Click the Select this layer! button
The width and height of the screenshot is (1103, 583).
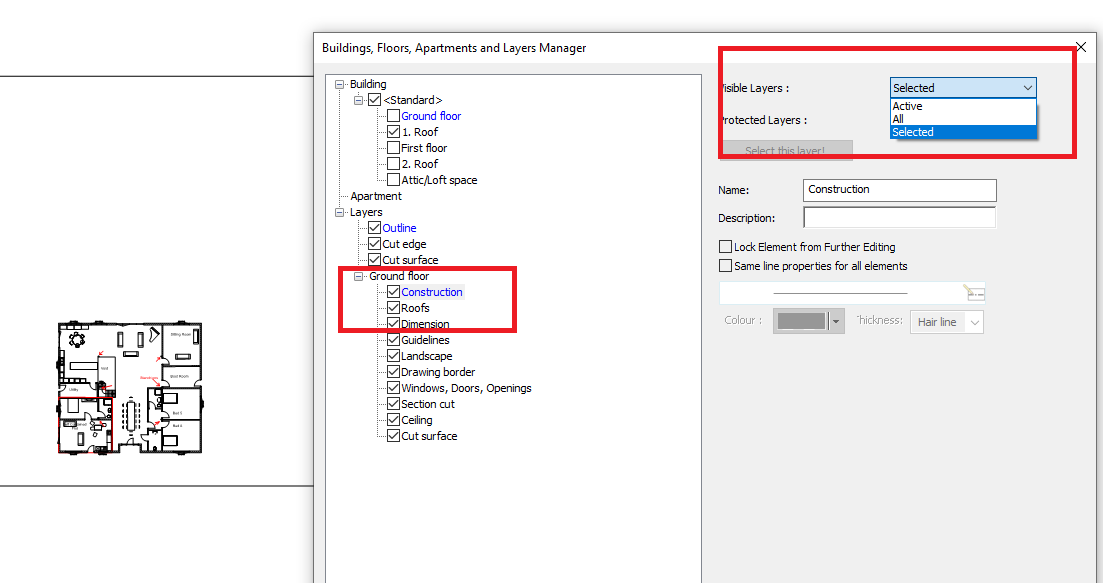click(x=785, y=150)
